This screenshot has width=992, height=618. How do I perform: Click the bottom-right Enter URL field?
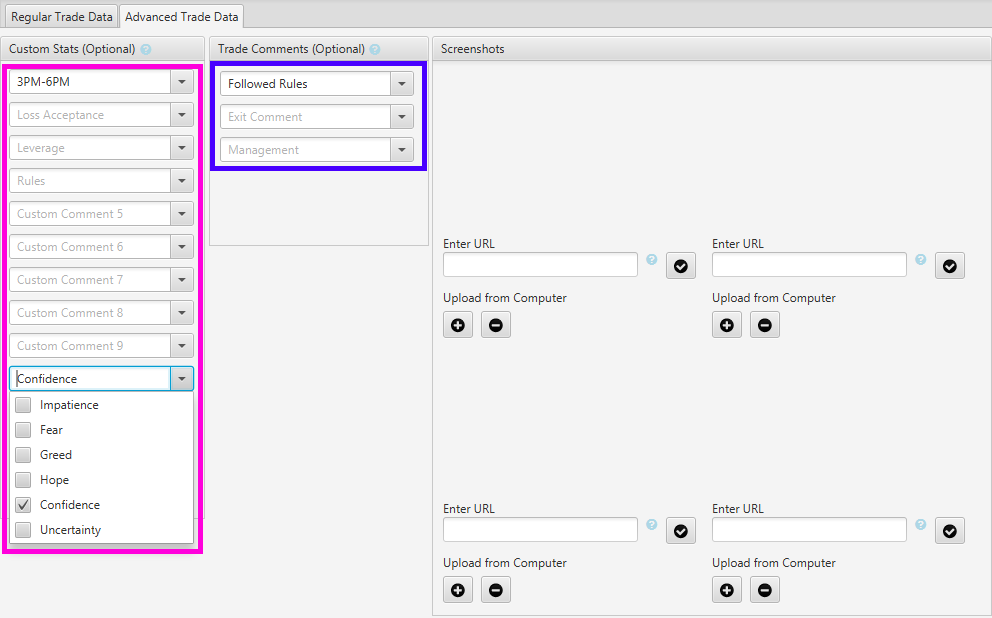pyautogui.click(x=809, y=529)
